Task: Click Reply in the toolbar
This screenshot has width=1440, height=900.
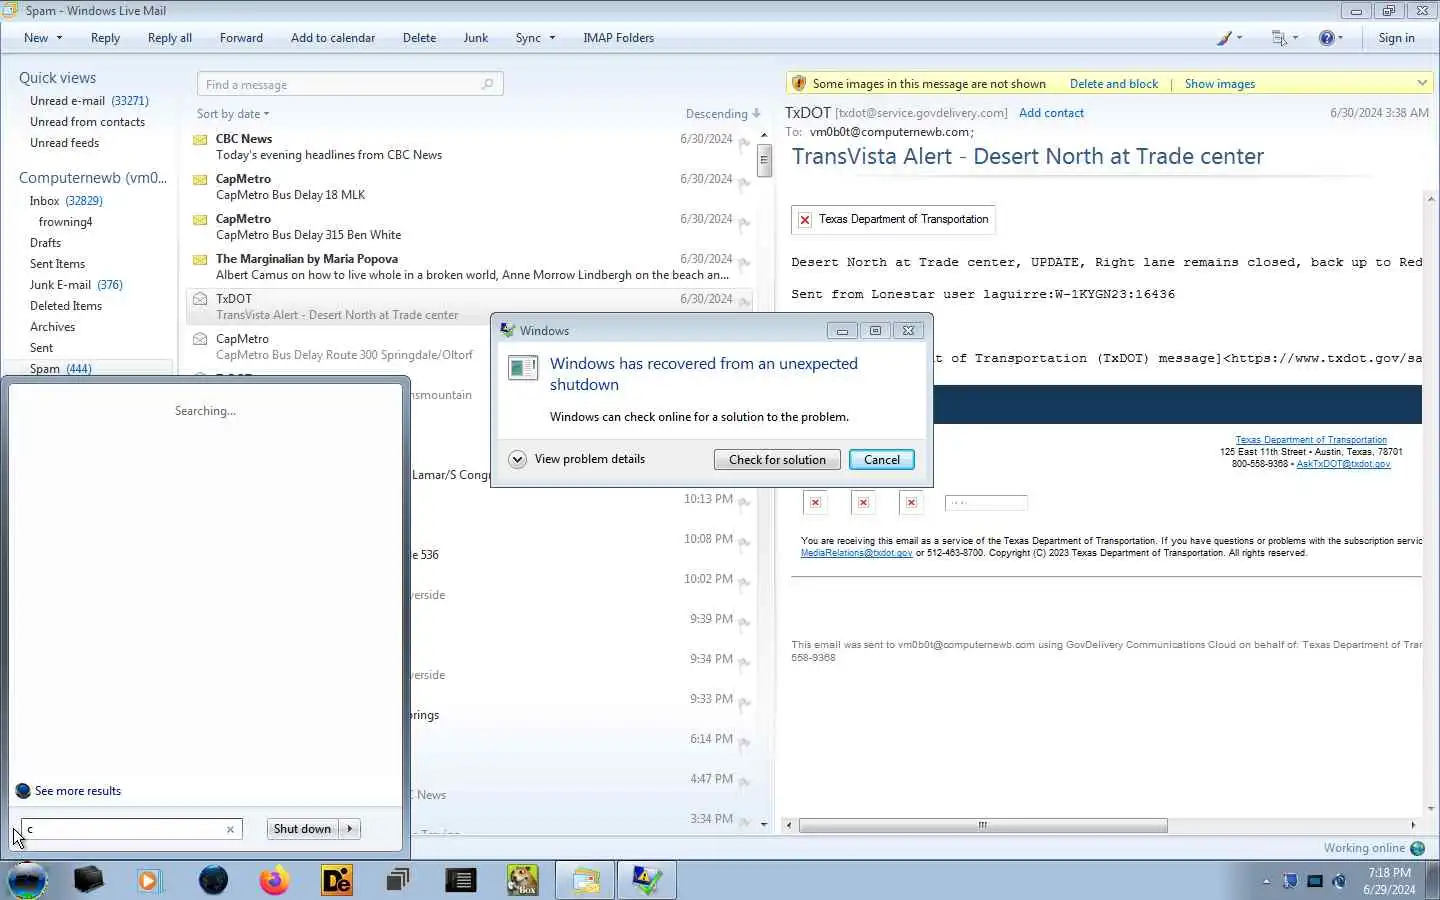Action: [105, 38]
